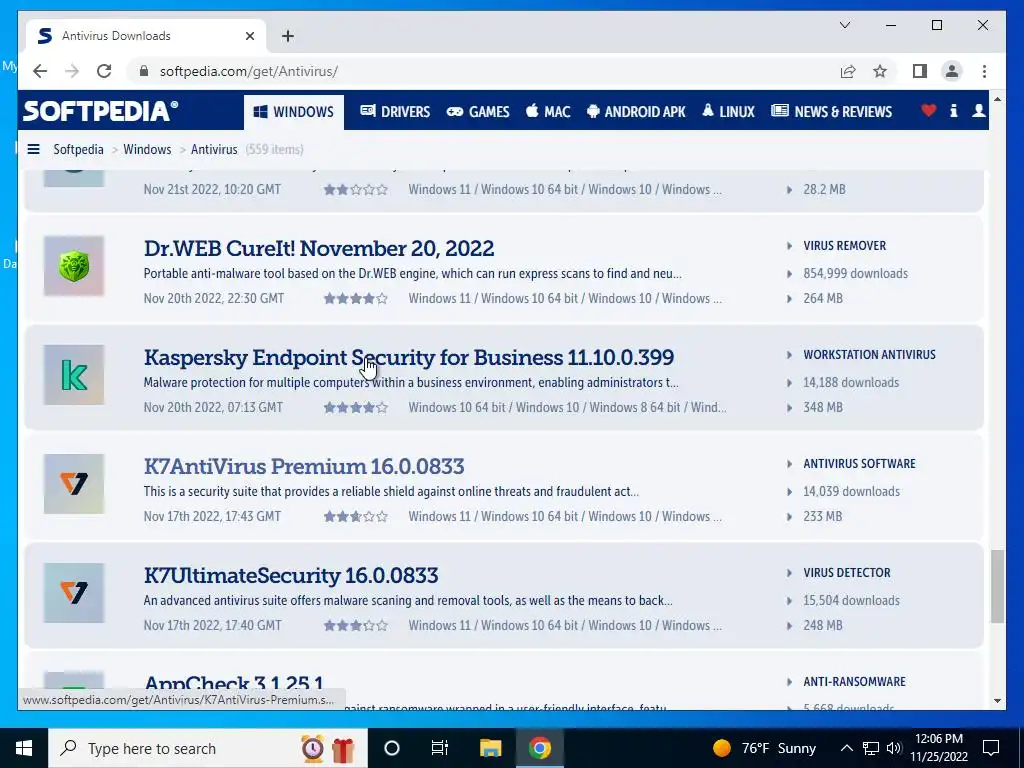Click the ANTIVIRUS SOFTWARE category label
Image resolution: width=1024 pixels, height=768 pixels.
(x=859, y=464)
